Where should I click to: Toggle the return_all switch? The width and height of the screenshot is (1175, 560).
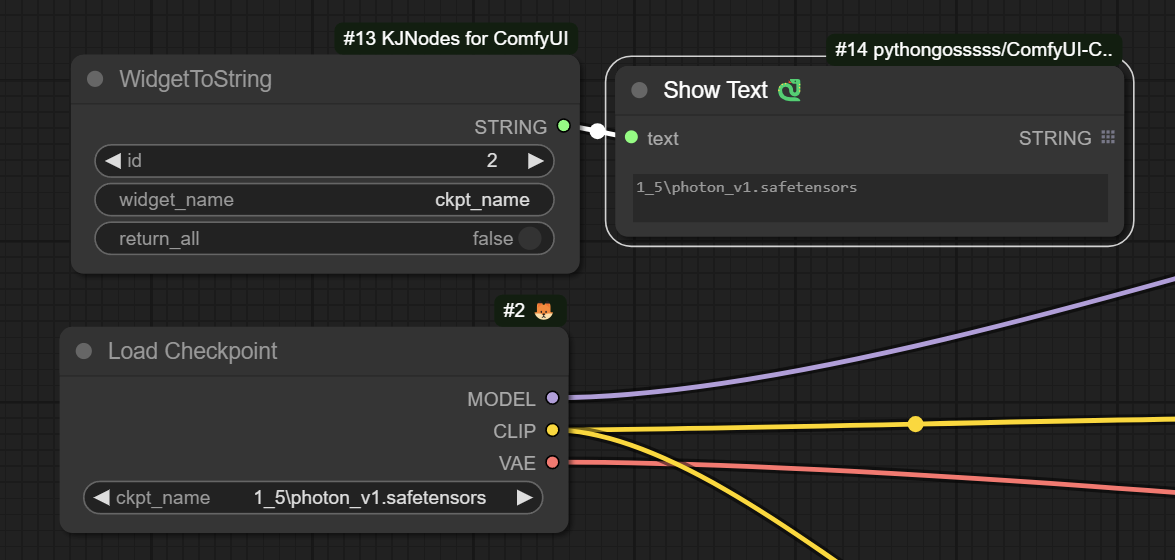529,239
